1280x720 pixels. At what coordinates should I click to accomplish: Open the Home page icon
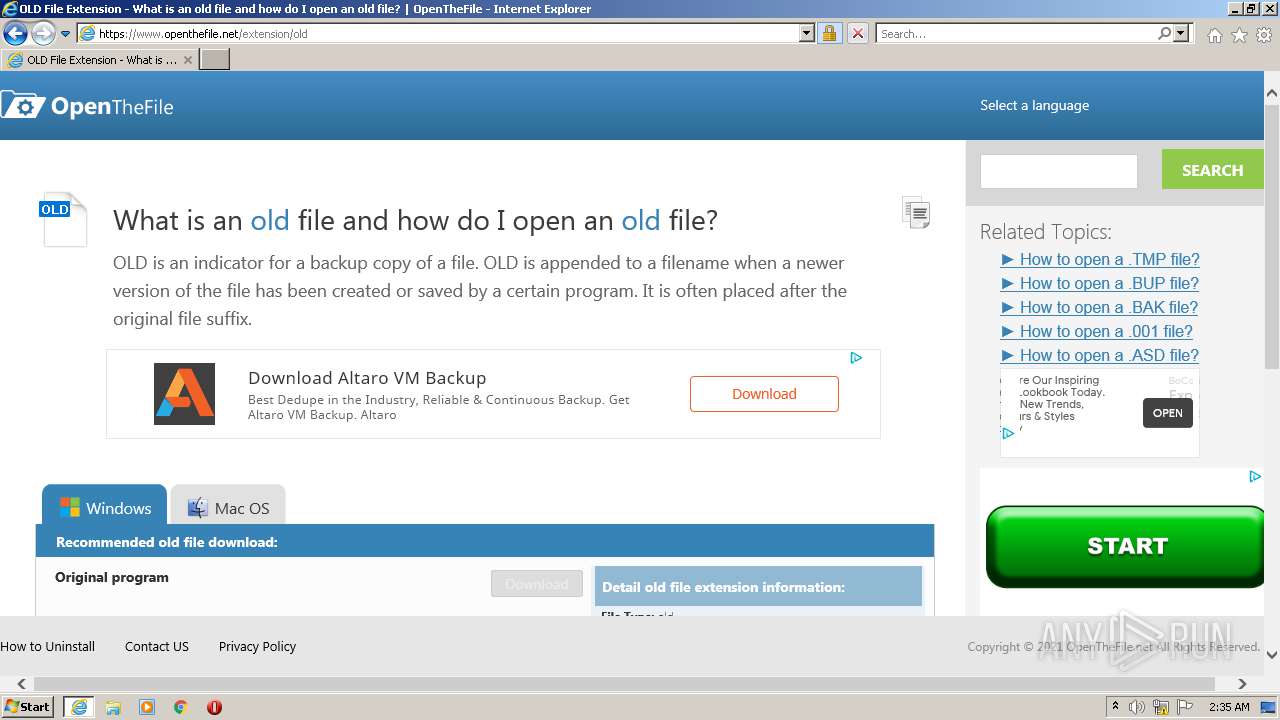1214,35
